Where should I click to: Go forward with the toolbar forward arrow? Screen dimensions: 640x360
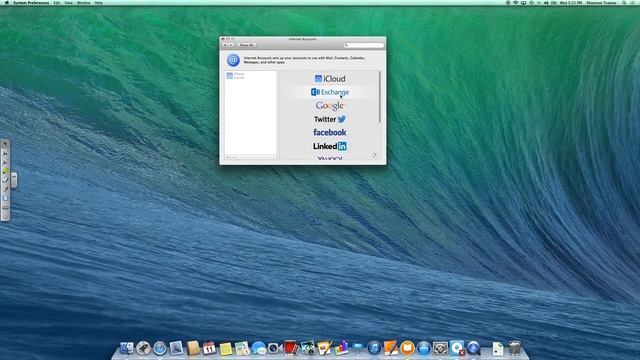click(231, 45)
